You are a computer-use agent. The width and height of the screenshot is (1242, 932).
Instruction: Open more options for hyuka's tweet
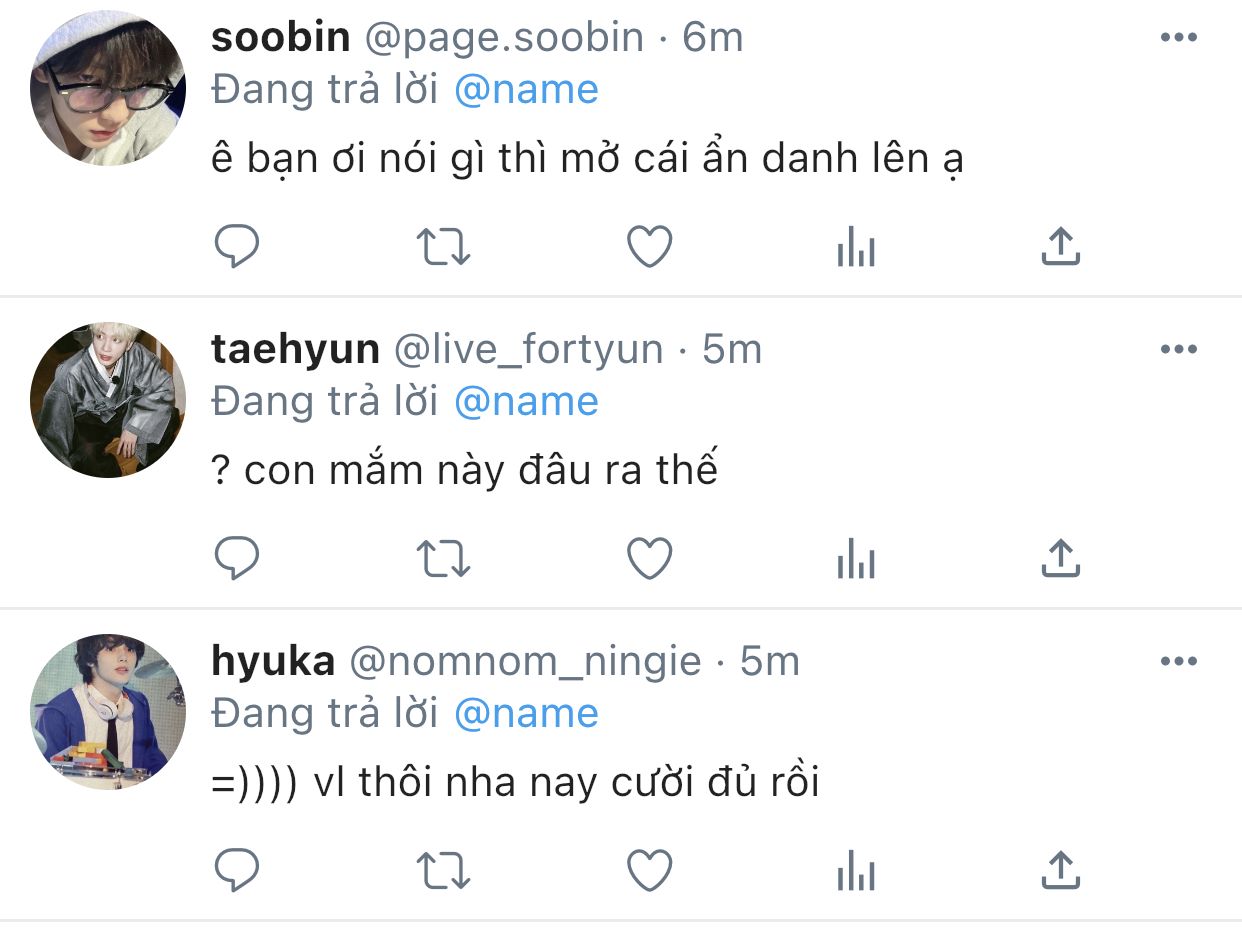click(1178, 662)
